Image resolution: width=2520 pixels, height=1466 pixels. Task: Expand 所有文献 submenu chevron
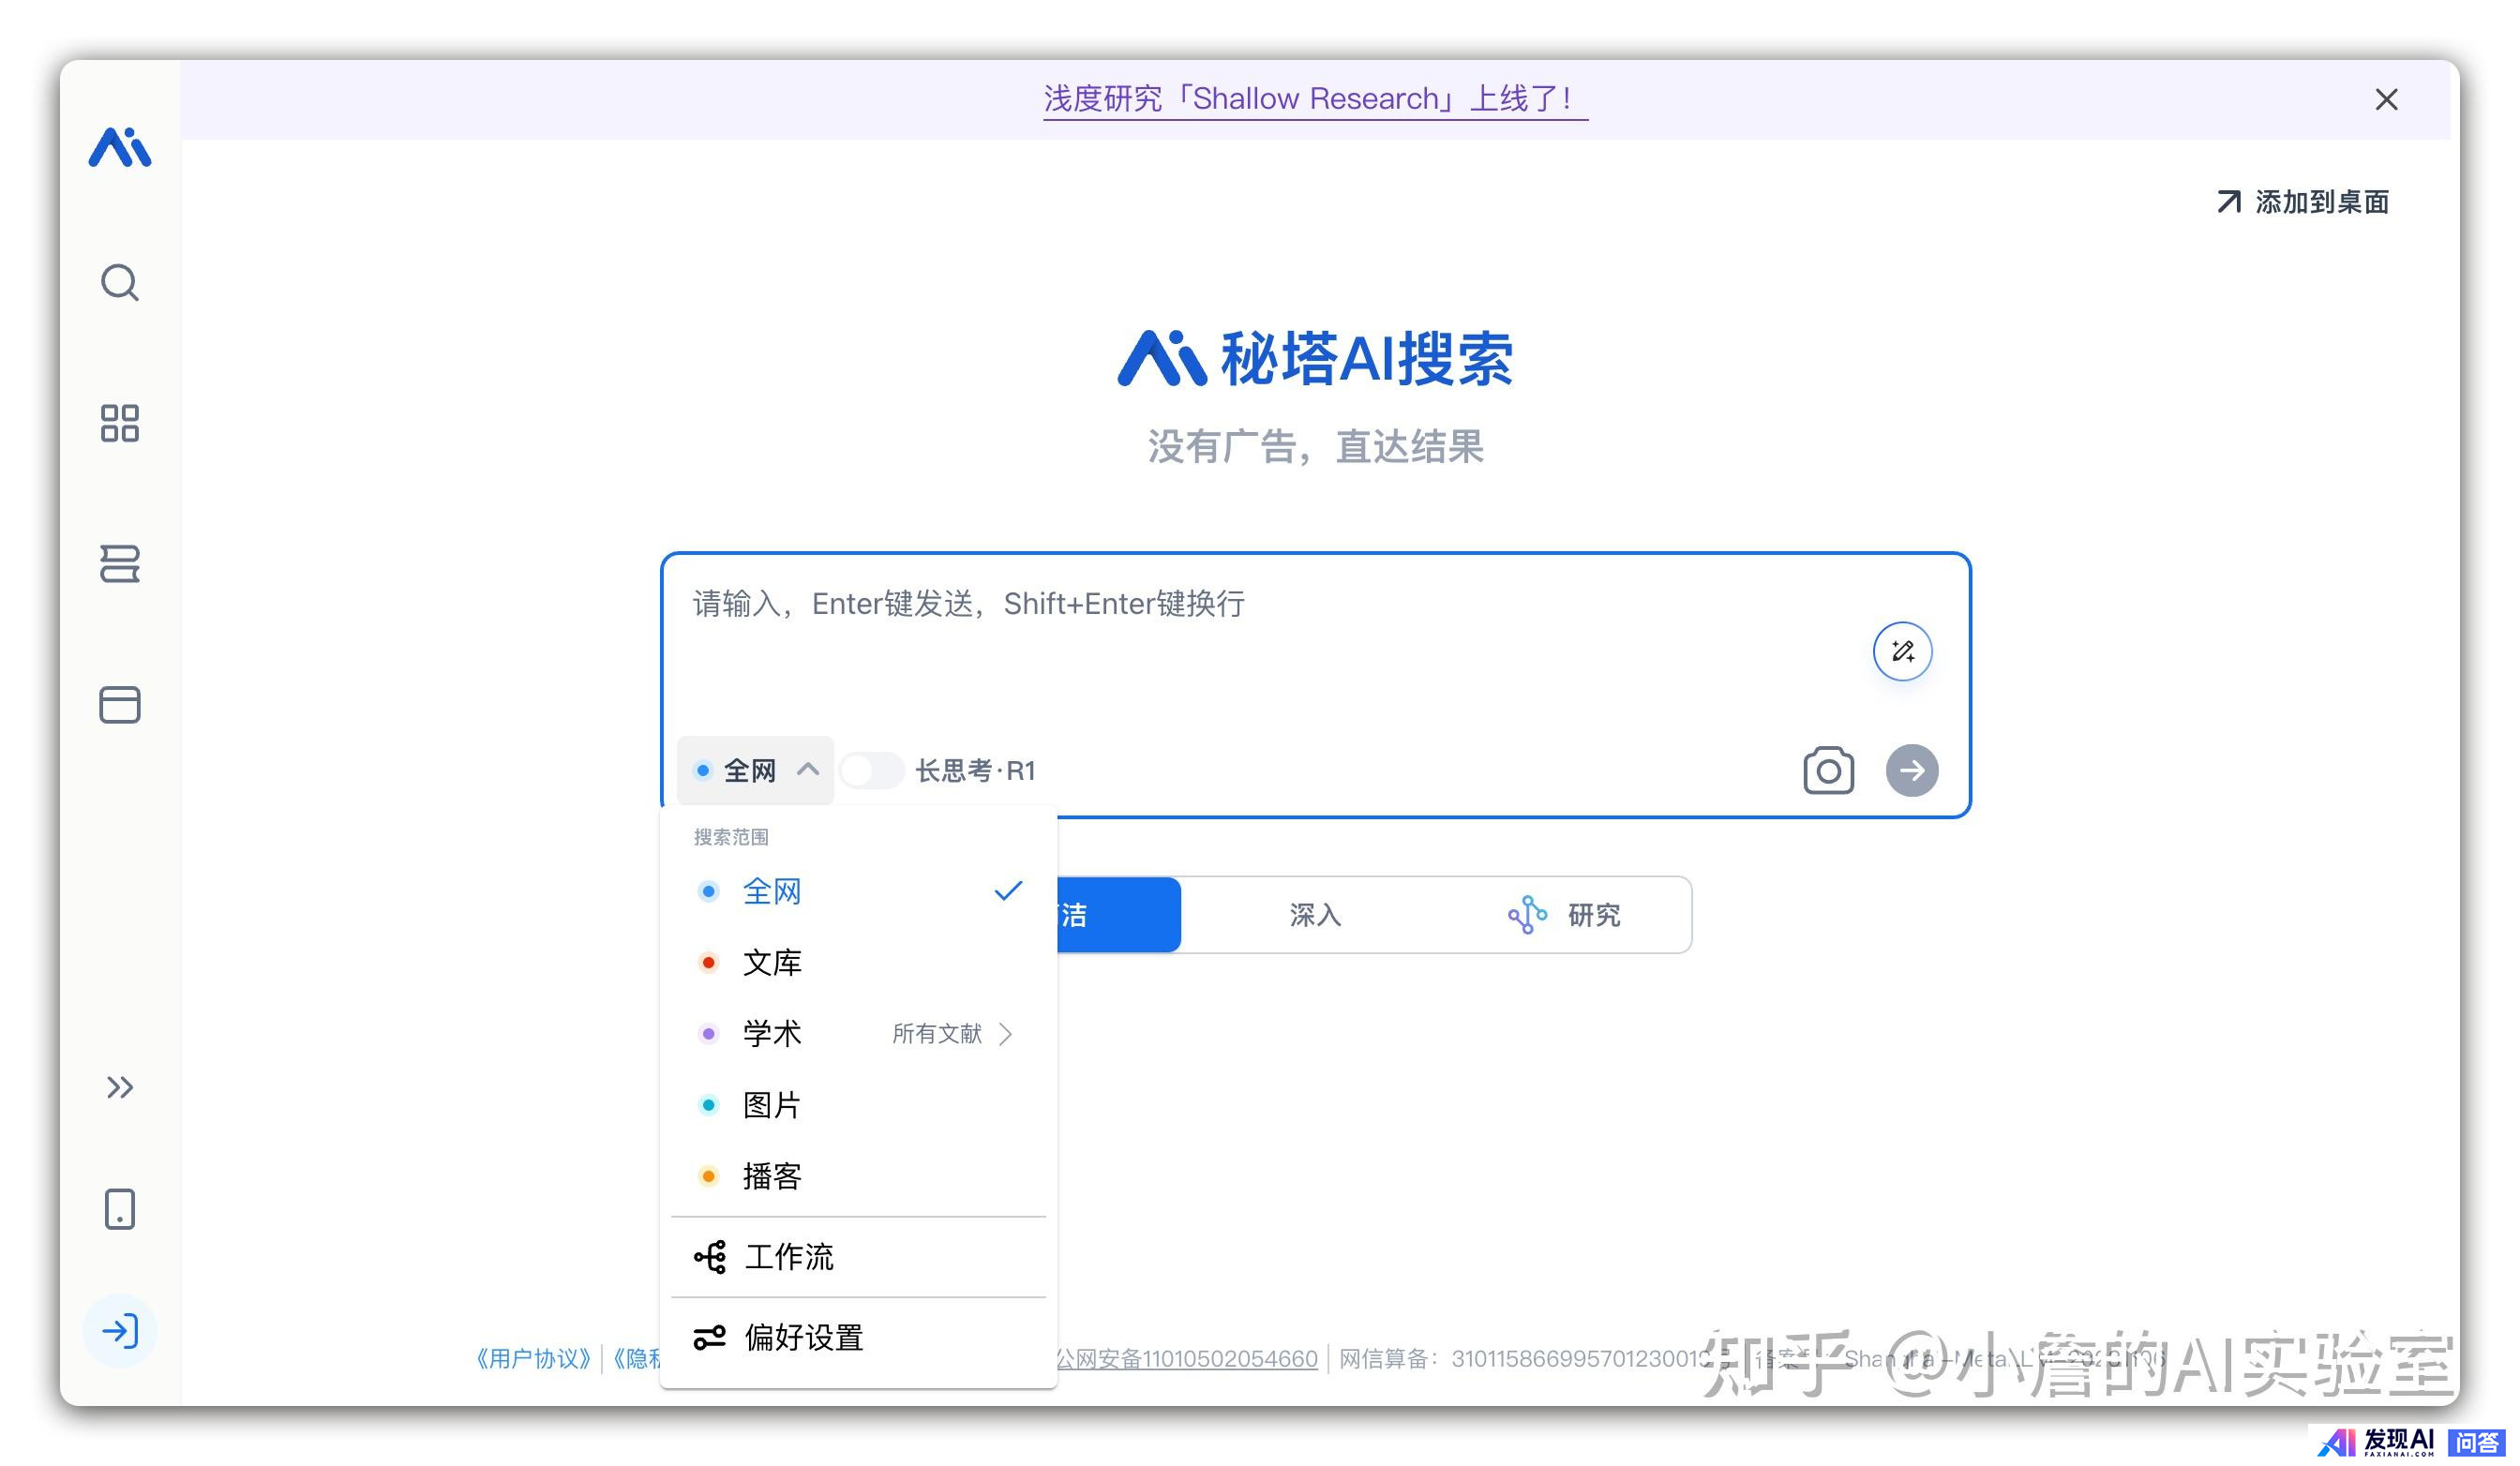click(1006, 1033)
